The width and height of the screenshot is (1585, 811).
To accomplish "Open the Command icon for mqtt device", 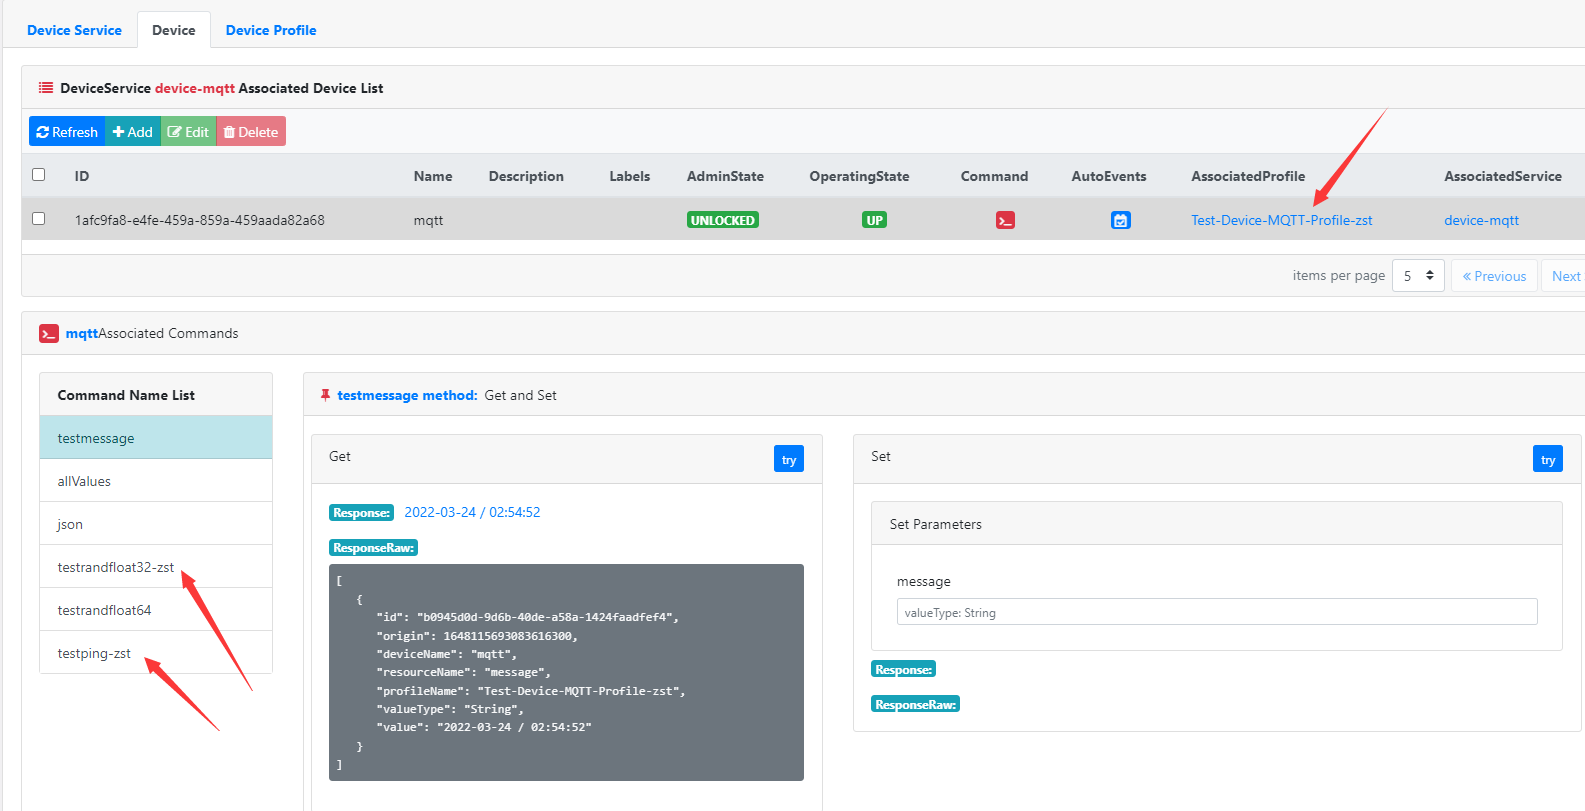I will 1005,220.
